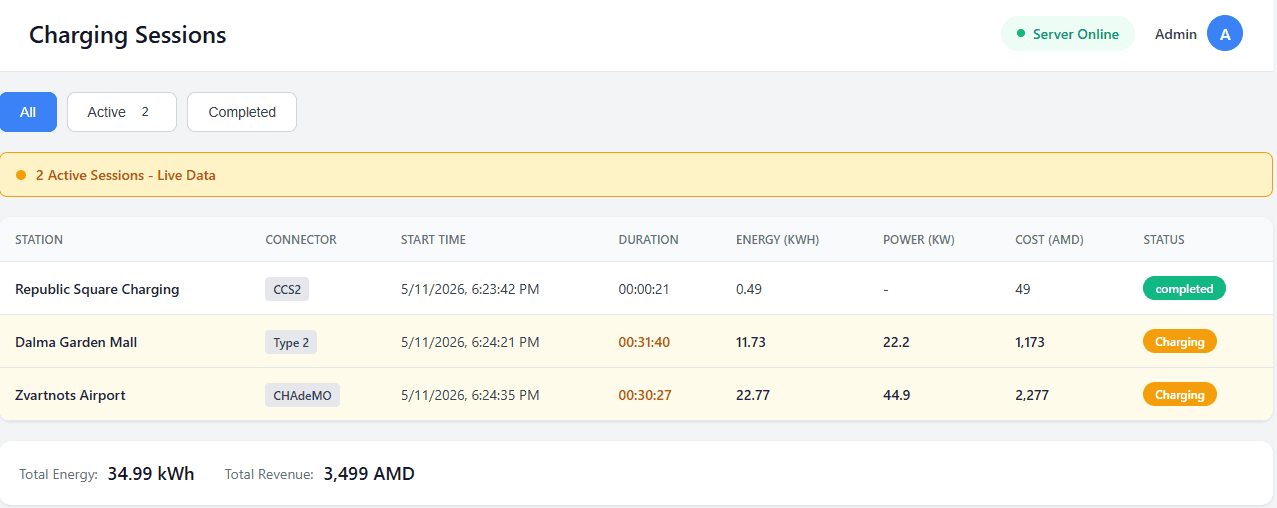Click the Type 2 connector tag
Viewport: 1277px width, 508px height.
(x=291, y=342)
